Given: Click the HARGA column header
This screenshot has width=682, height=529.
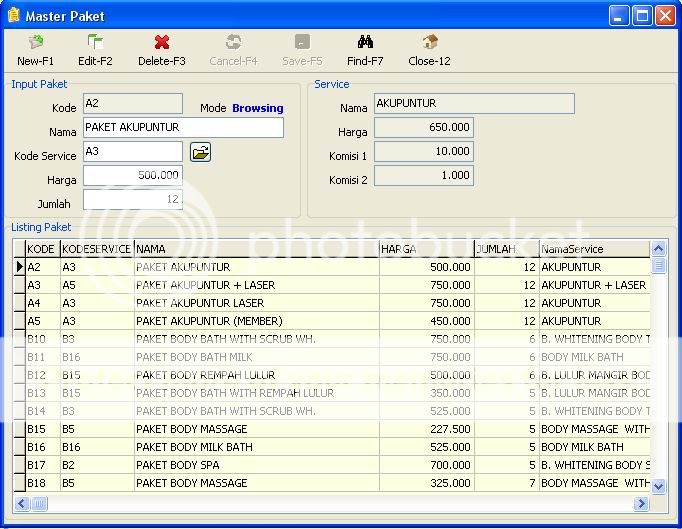Looking at the screenshot, I should click(x=427, y=249).
